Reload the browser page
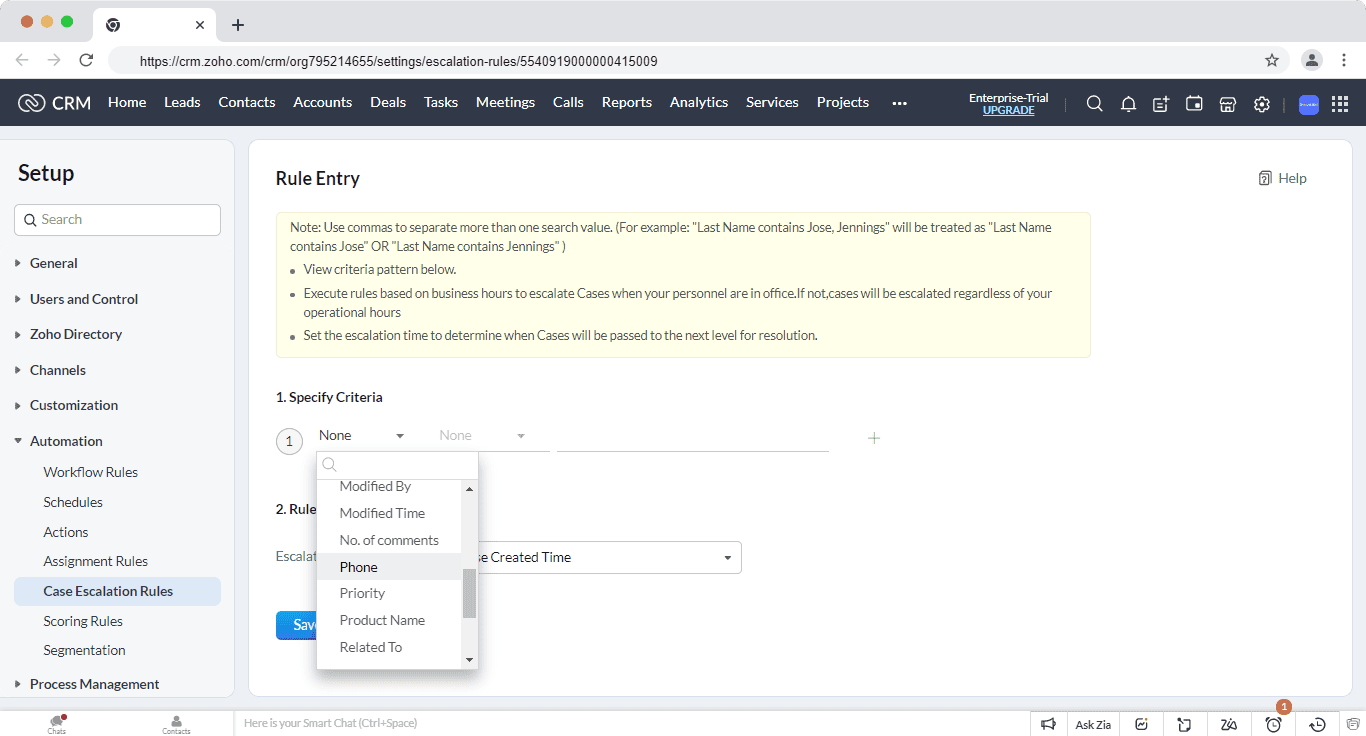This screenshot has width=1366, height=736. pos(86,60)
